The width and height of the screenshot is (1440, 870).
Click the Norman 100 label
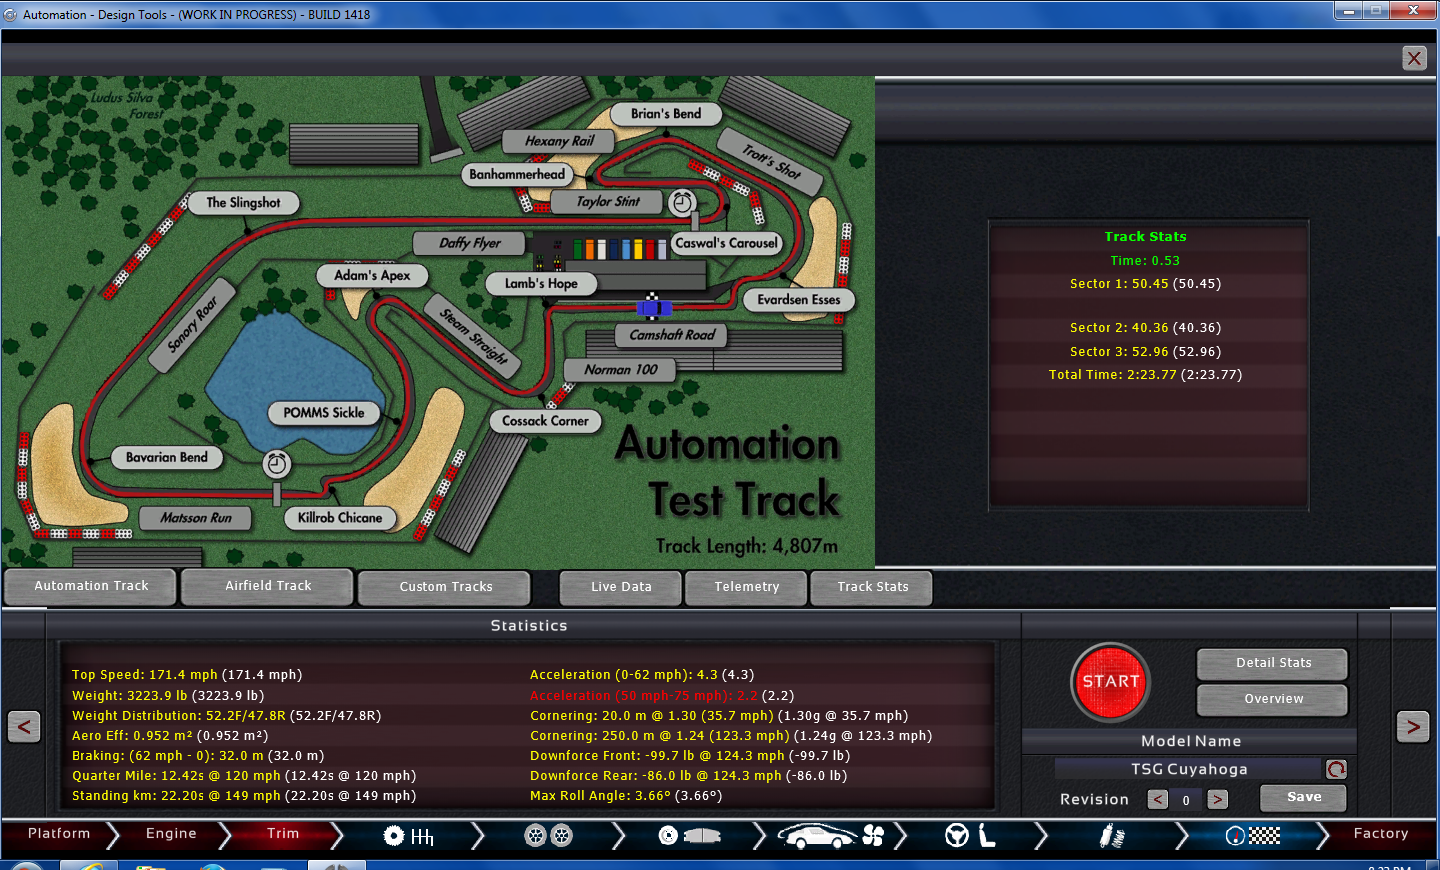point(621,370)
